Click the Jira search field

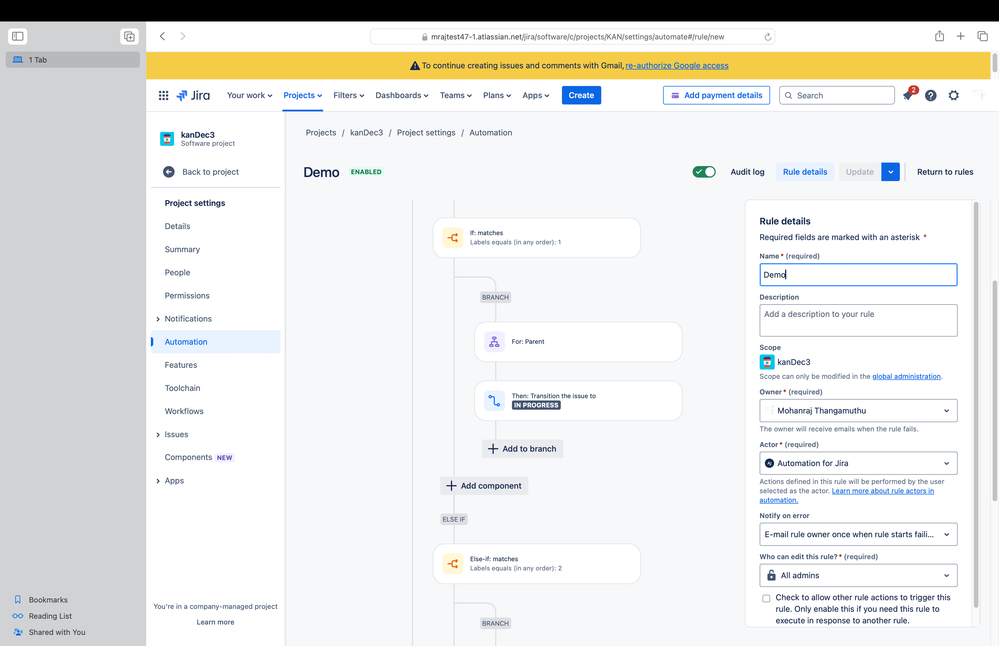(837, 96)
